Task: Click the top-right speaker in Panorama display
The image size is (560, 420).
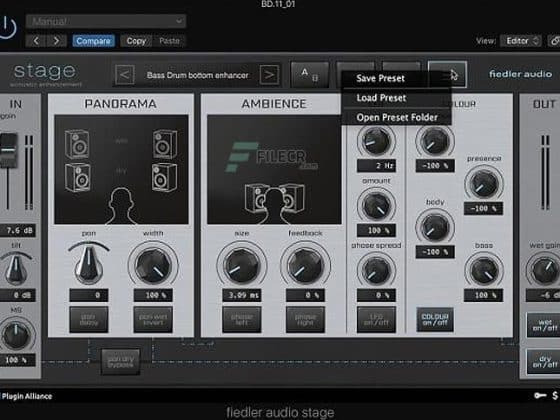Action: pyautogui.click(x=165, y=144)
